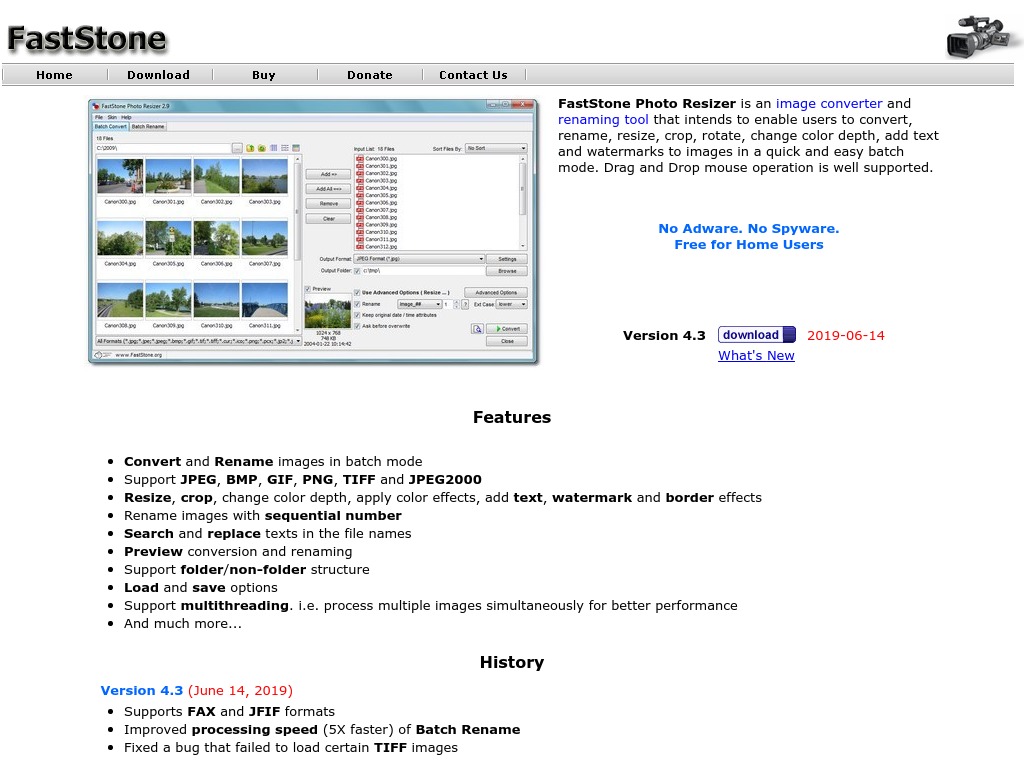Click "Supports FAX and JFIF formats" history item

click(x=229, y=711)
